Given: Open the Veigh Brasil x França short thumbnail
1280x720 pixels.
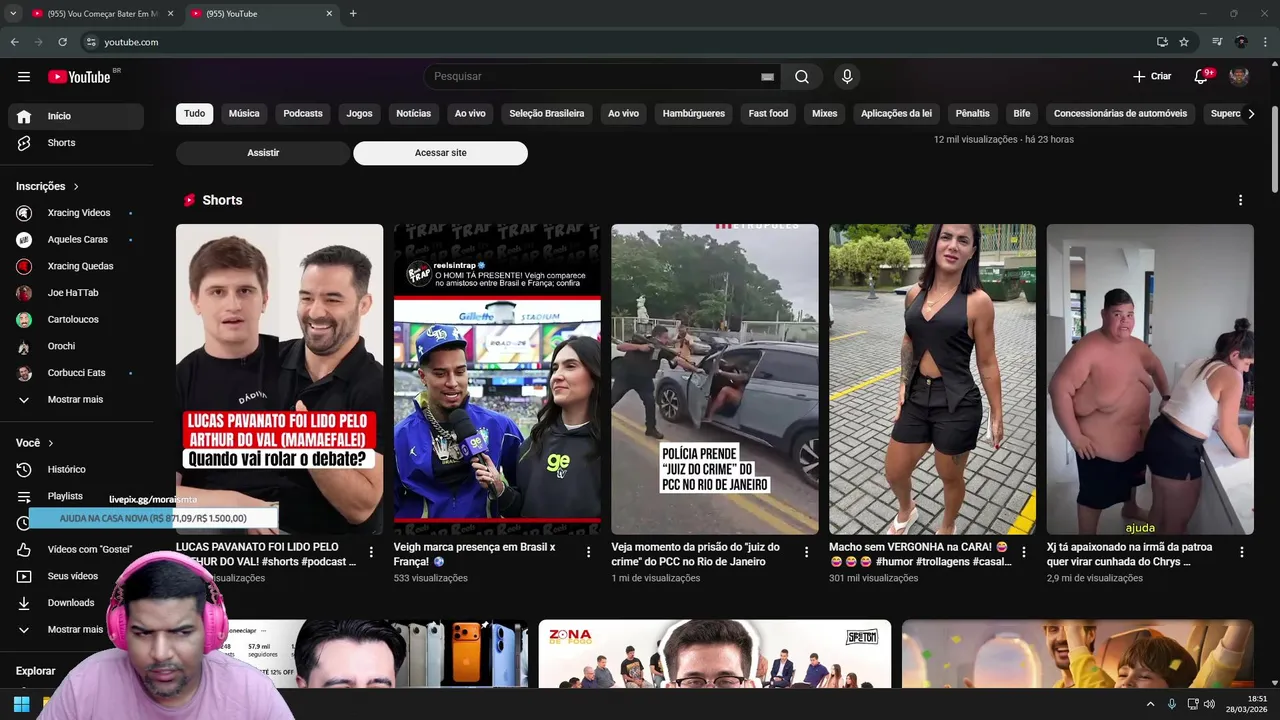Looking at the screenshot, I should point(497,379).
